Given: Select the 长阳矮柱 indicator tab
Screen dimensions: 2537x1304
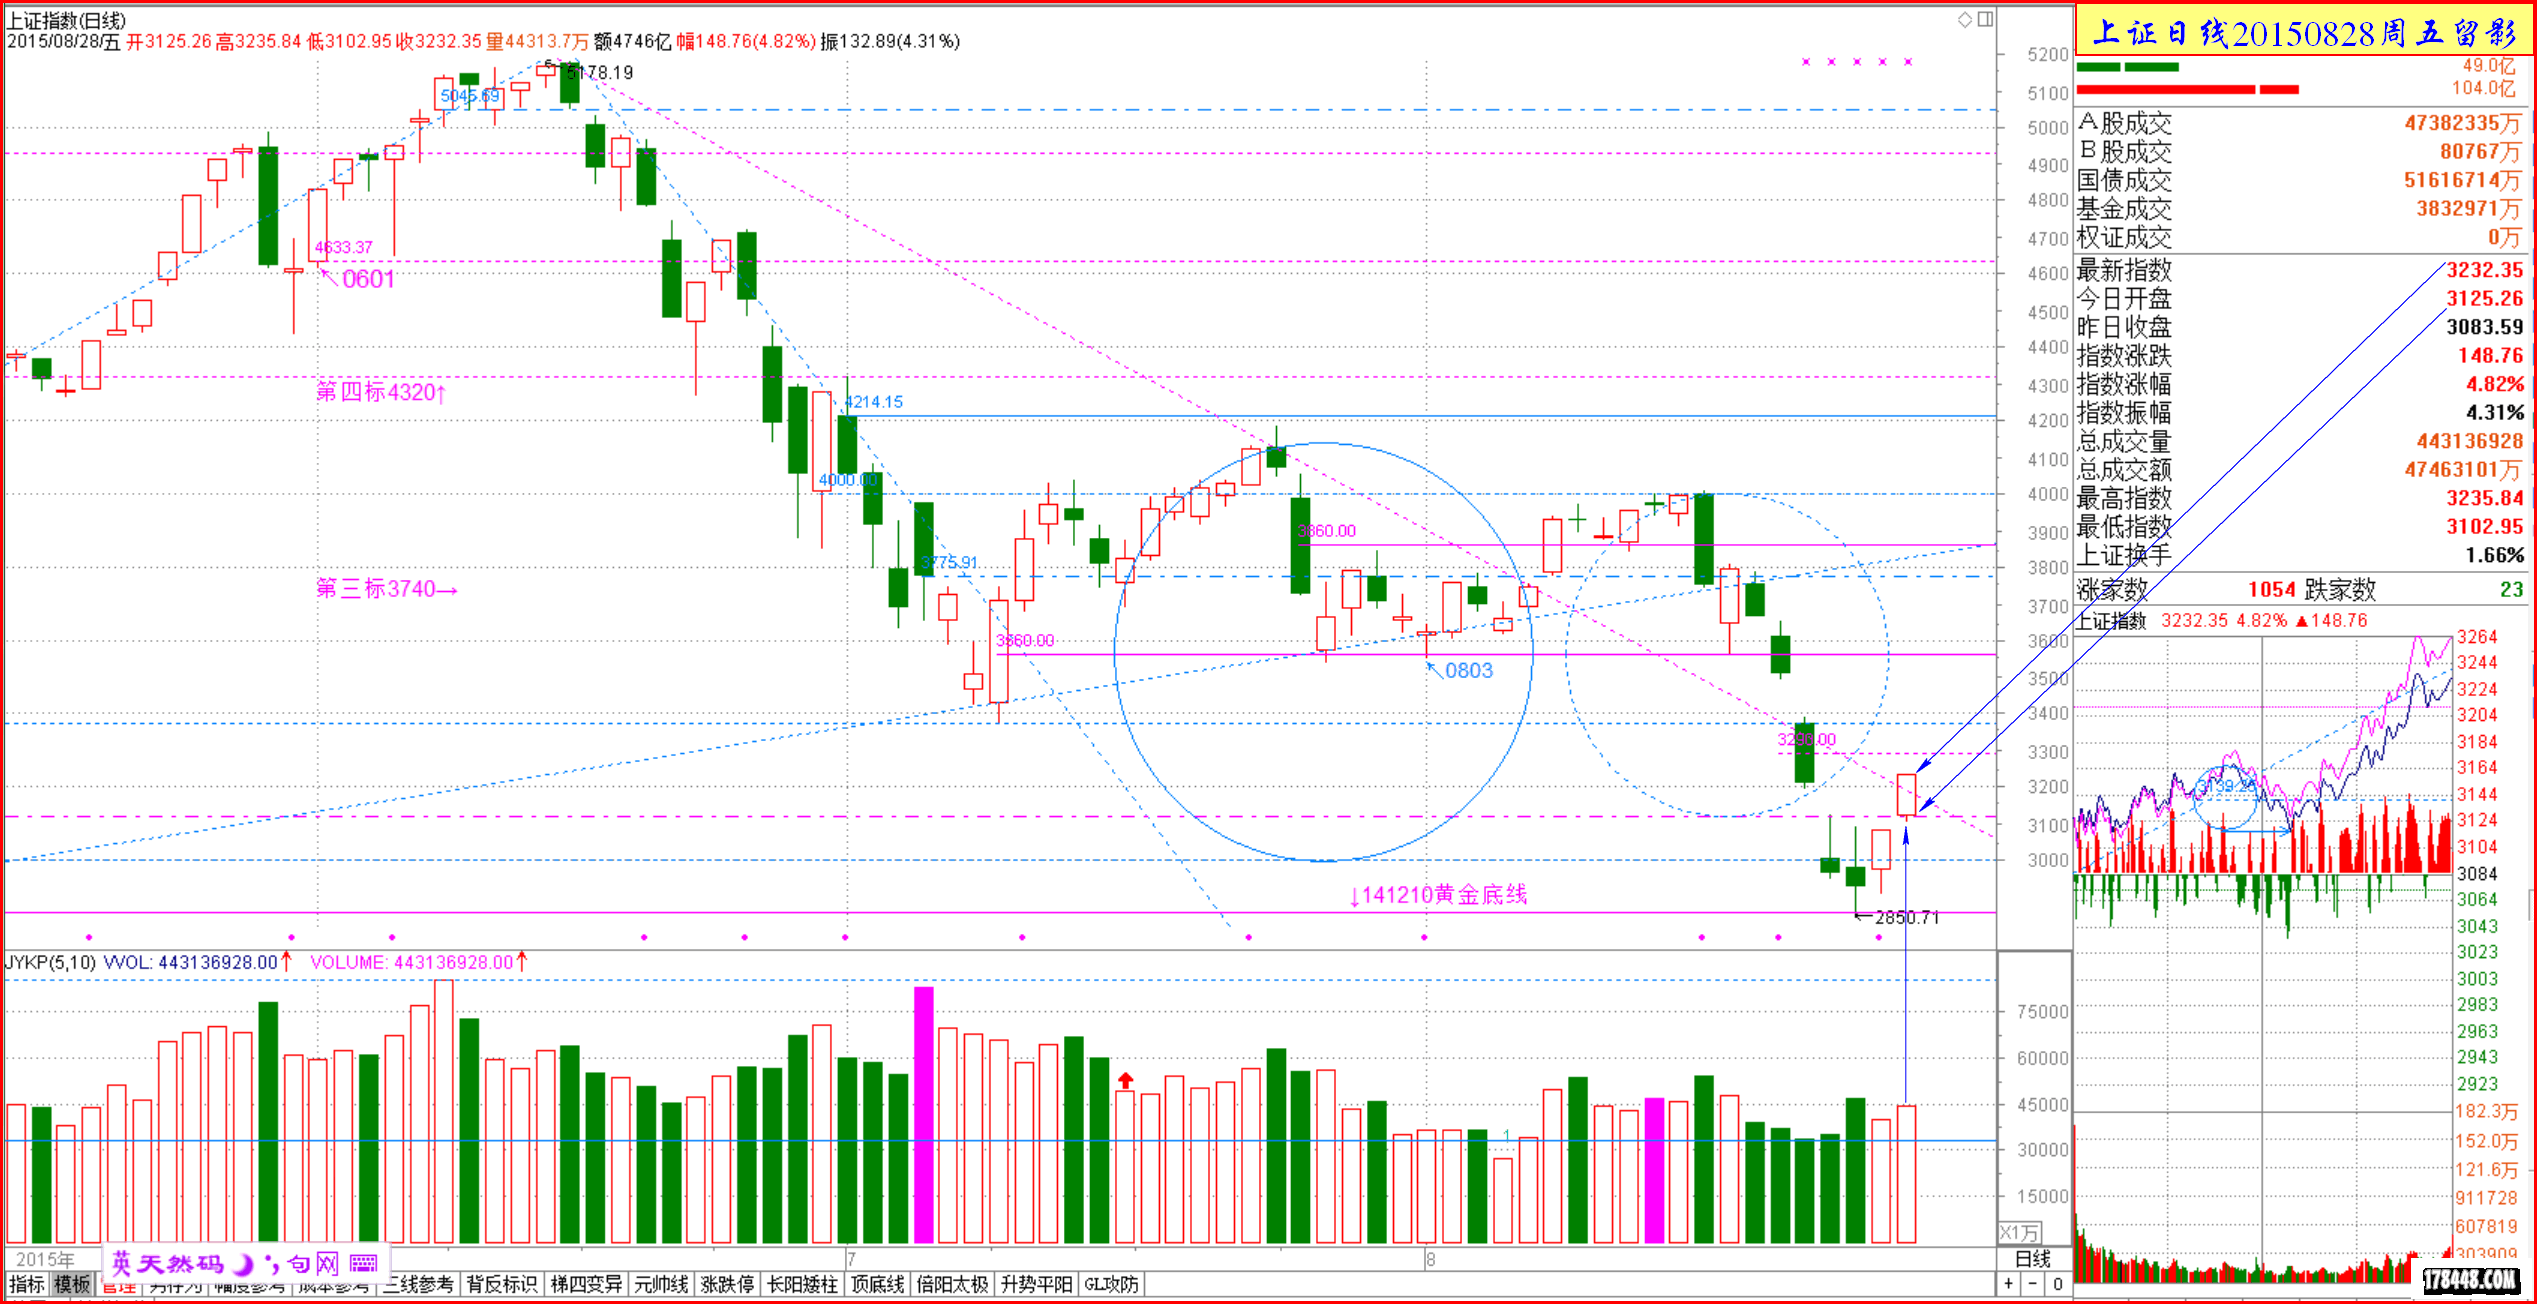Looking at the screenshot, I should tap(802, 1285).
